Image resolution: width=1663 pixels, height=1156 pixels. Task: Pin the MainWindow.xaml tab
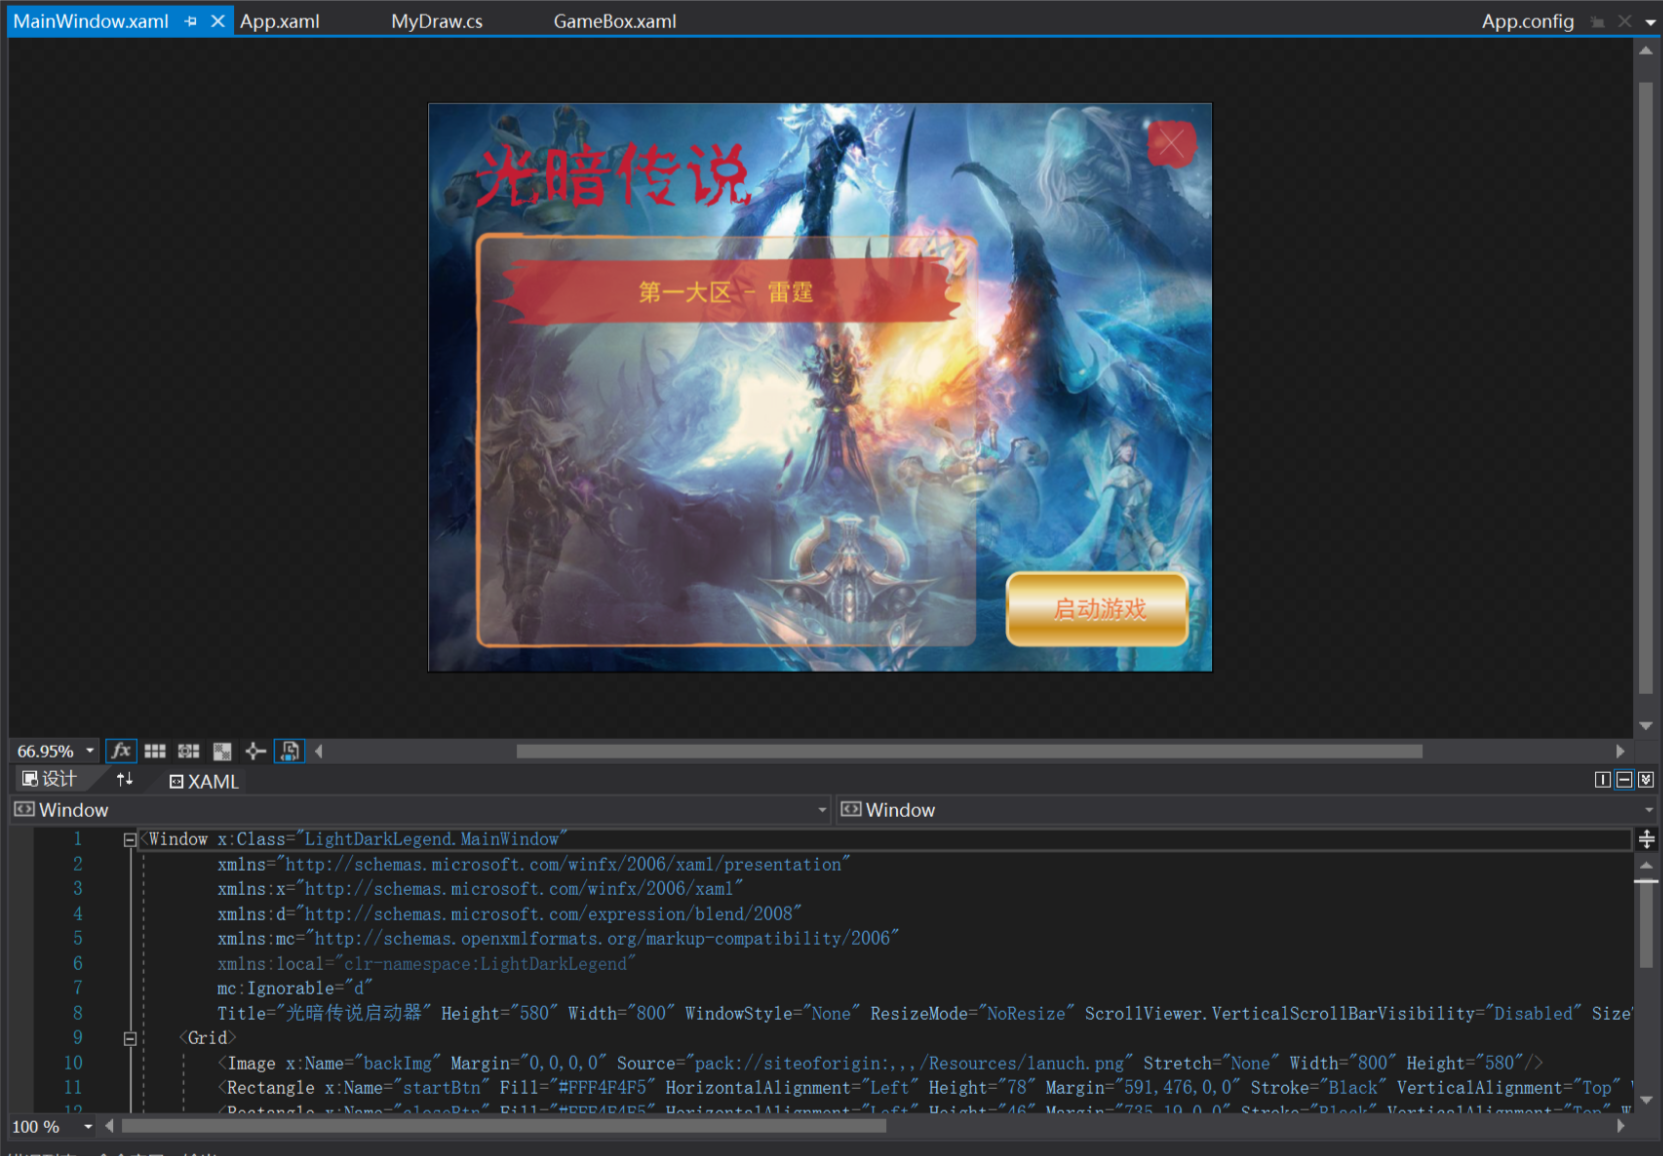pos(191,21)
